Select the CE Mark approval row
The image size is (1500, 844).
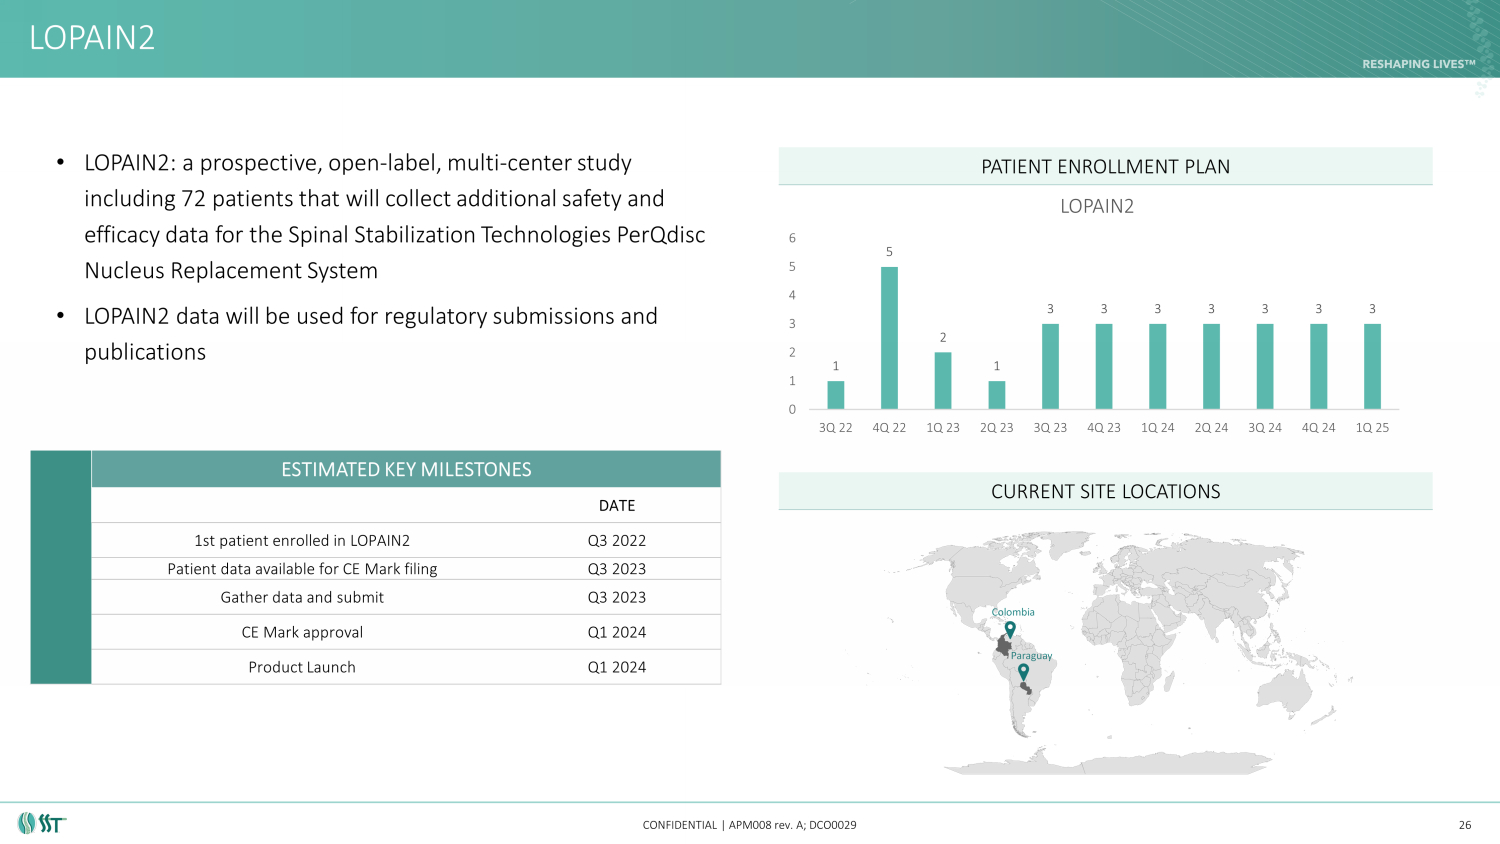tap(406, 632)
